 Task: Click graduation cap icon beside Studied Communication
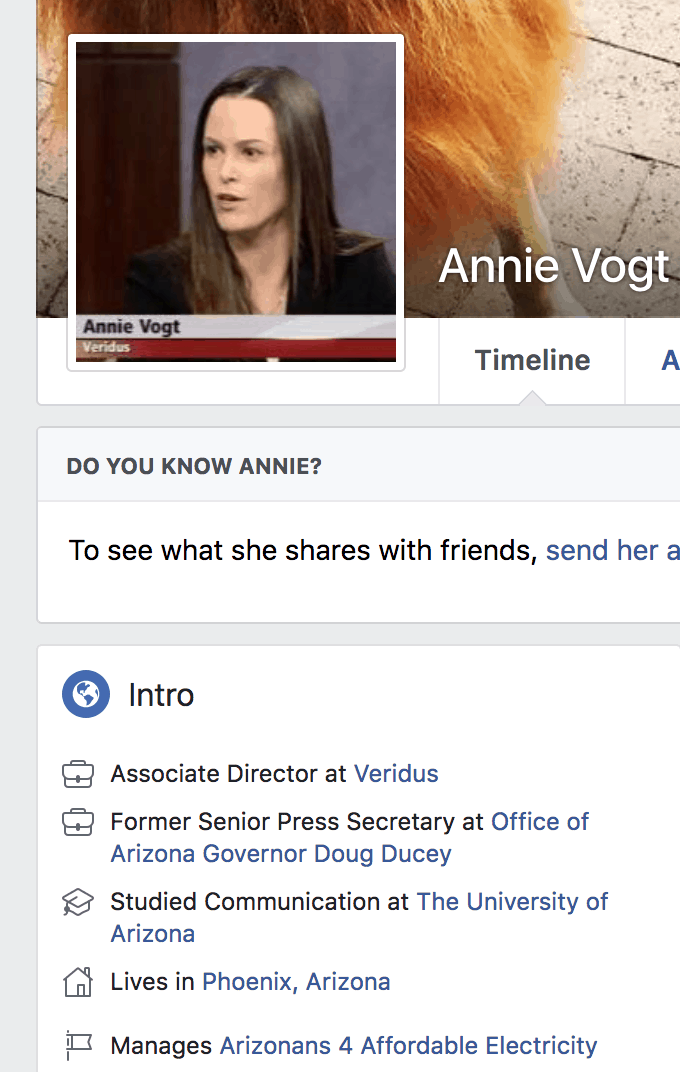[x=78, y=902]
